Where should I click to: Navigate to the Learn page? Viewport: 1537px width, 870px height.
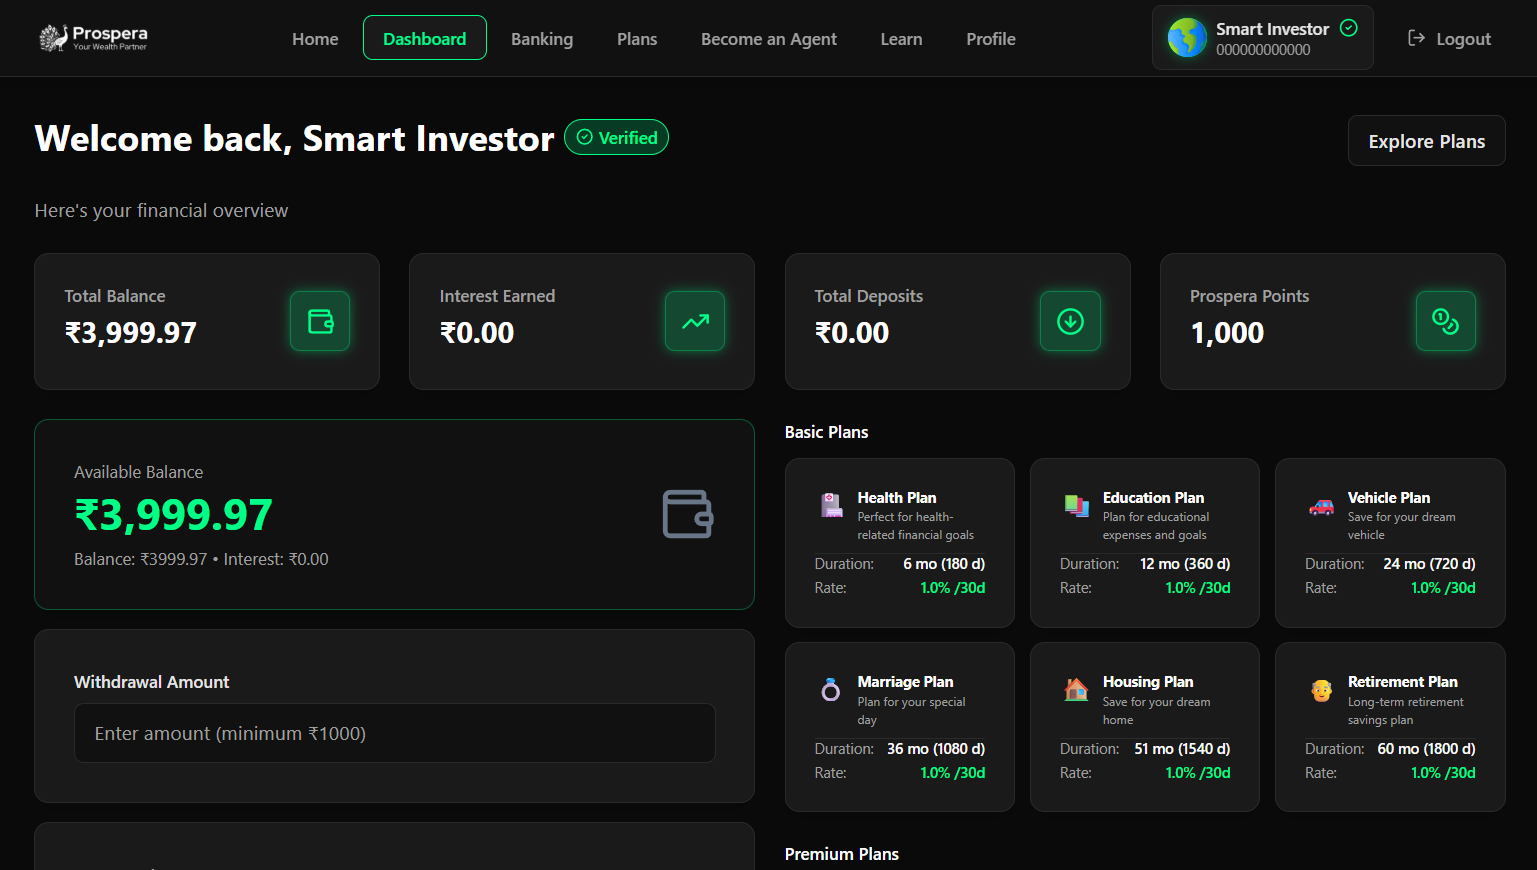pyautogui.click(x=901, y=39)
